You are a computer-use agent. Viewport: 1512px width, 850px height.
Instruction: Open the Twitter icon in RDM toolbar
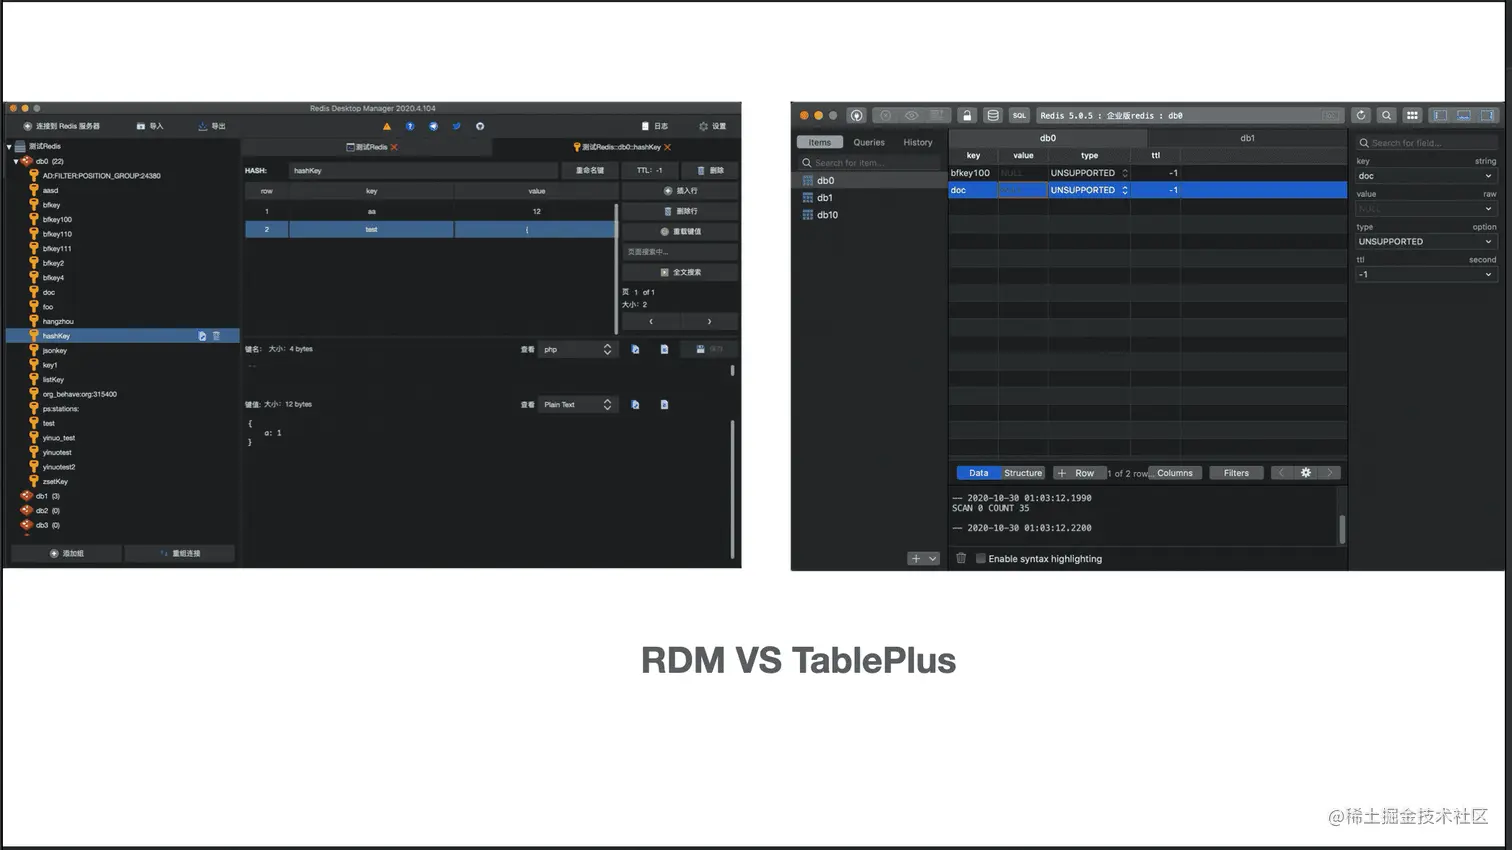(456, 126)
